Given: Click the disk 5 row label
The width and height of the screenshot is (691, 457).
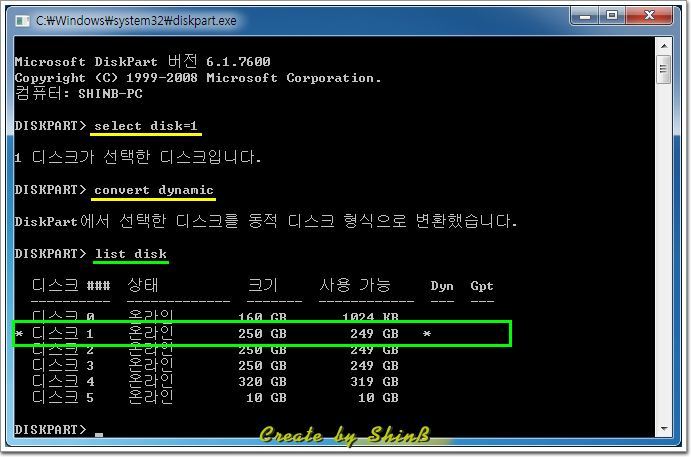Looking at the screenshot, I should [63, 397].
